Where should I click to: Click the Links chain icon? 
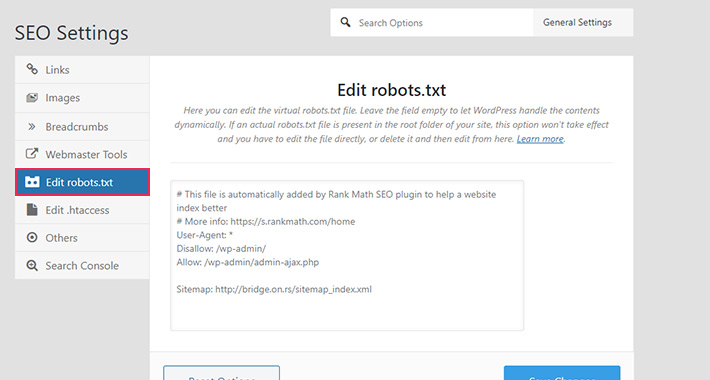tap(32, 69)
